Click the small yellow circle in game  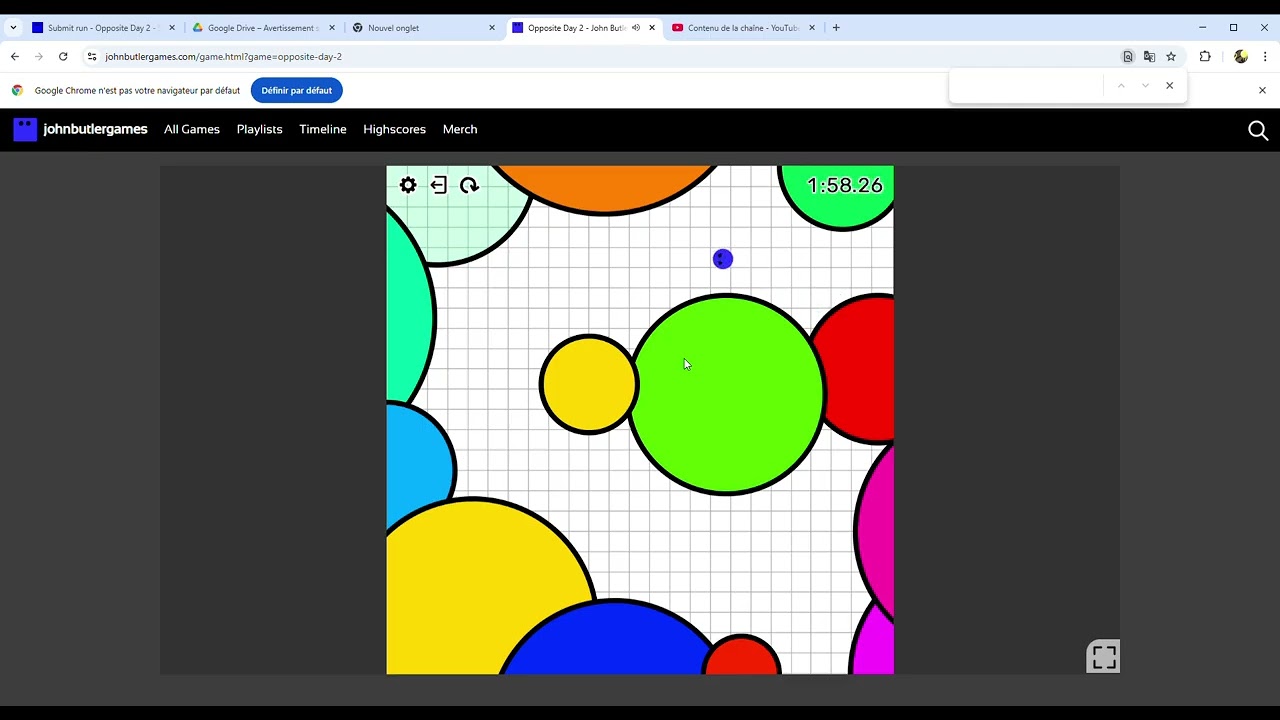click(x=589, y=384)
